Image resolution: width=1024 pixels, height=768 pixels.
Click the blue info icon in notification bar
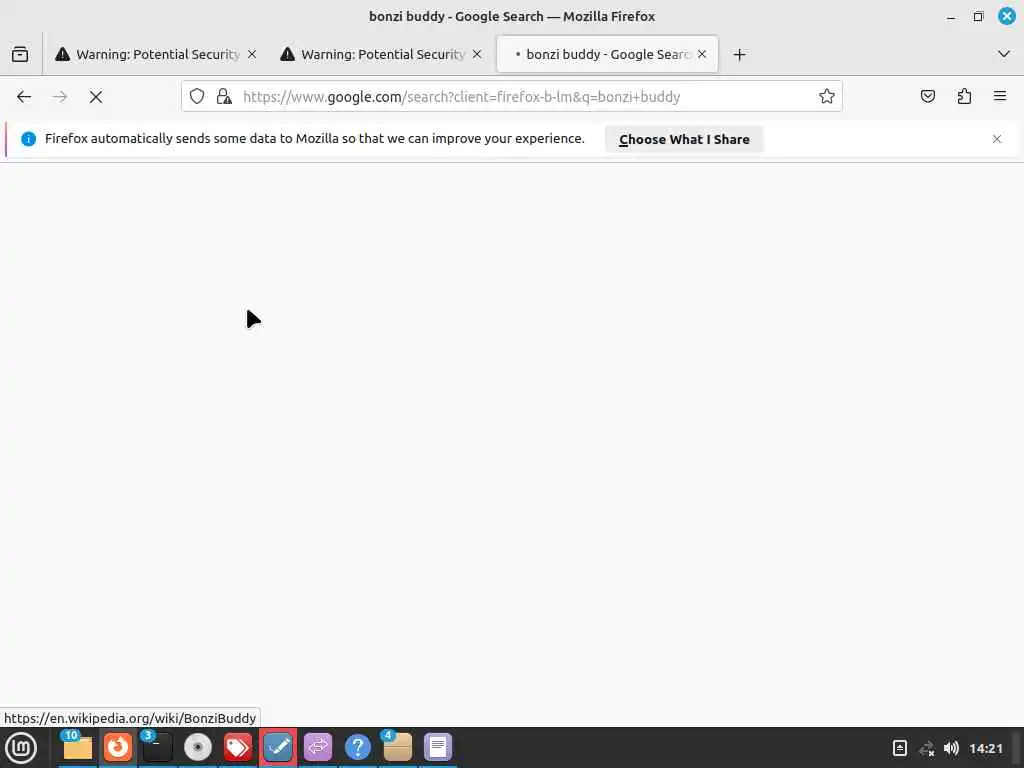(x=28, y=139)
